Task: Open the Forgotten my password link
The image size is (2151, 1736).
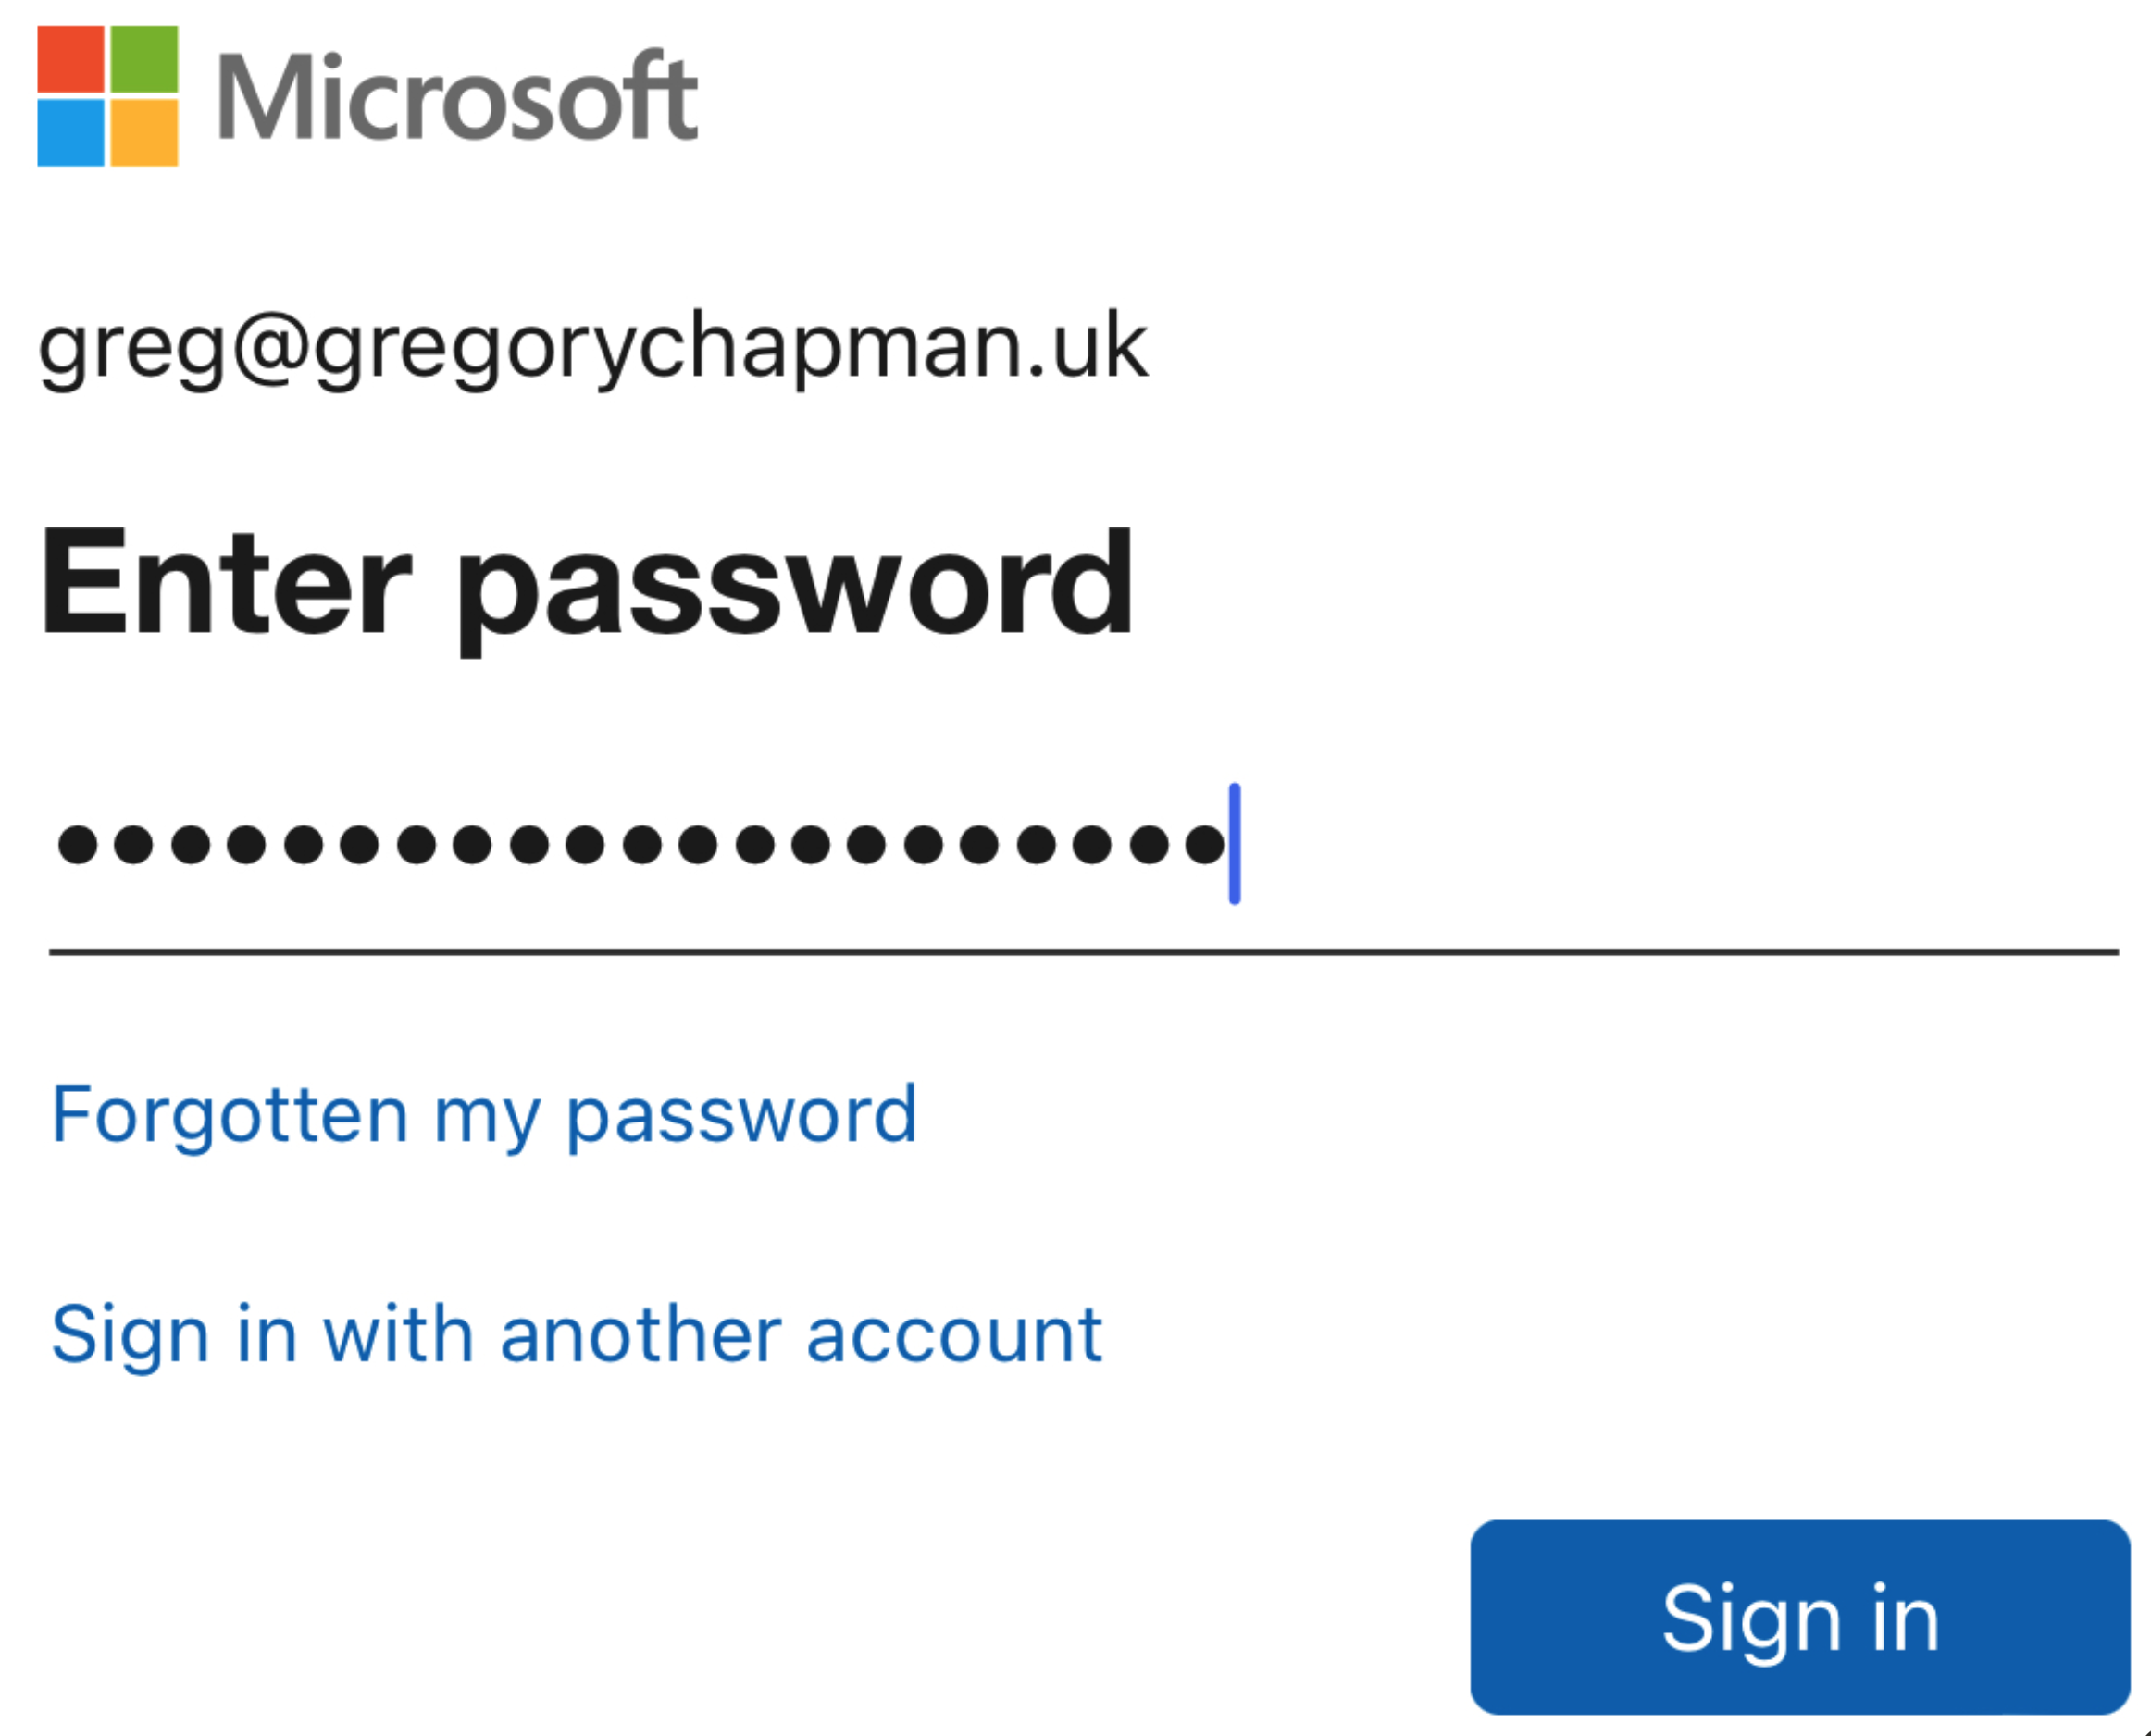Action: (x=484, y=1115)
